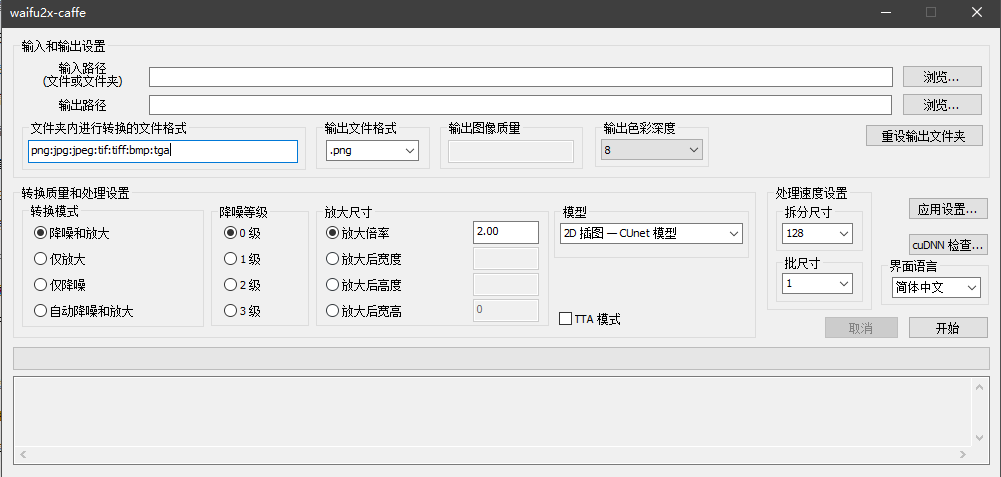Close the waifu2x-caffe window
This screenshot has height=477, width=1001.
[976, 13]
